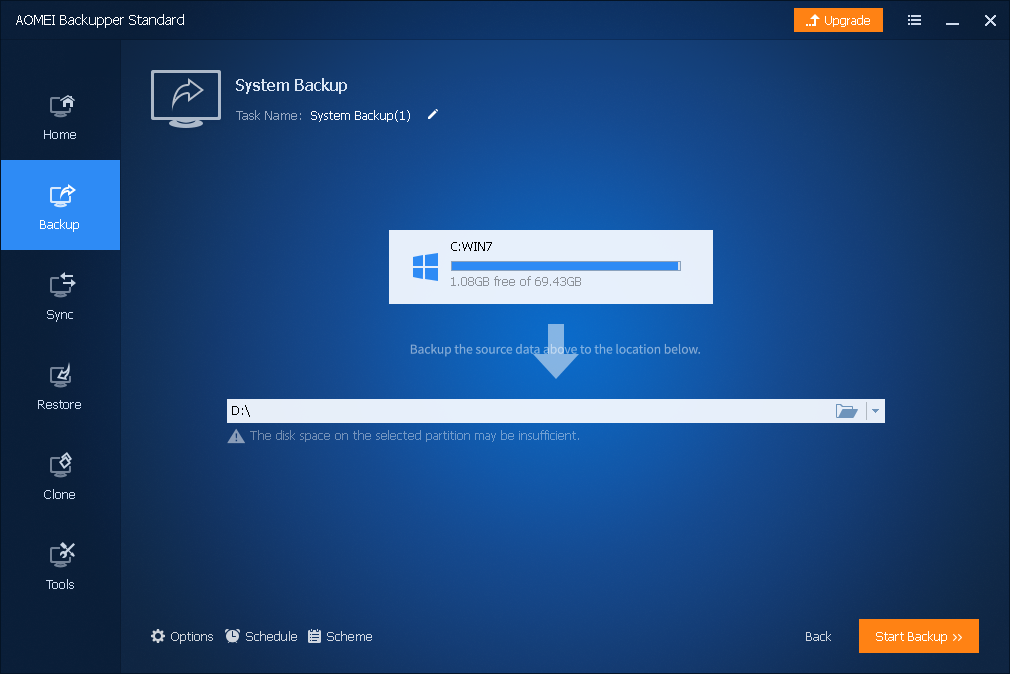1010x674 pixels.
Task: Go Back to the previous screen
Action: 818,637
